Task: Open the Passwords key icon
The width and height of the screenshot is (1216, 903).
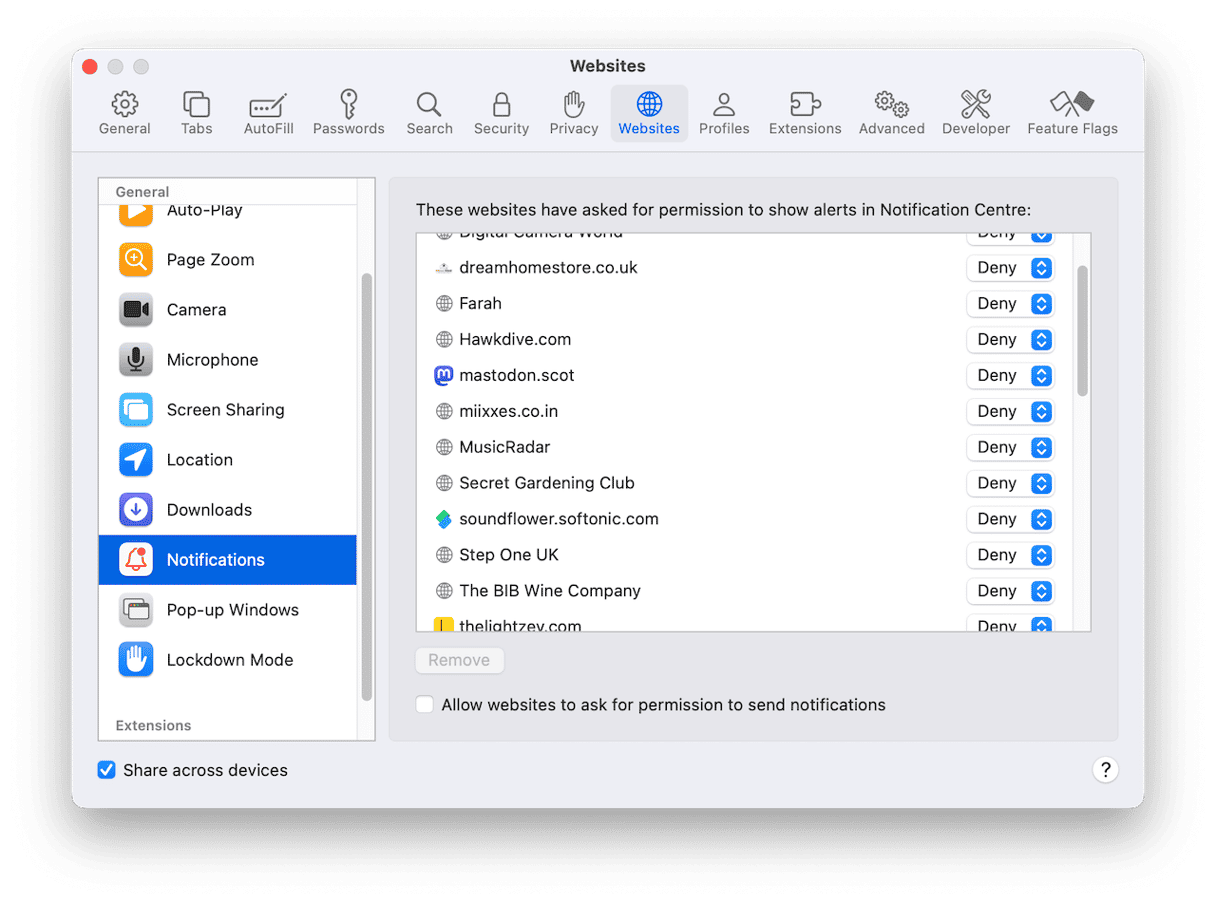Action: click(x=348, y=104)
